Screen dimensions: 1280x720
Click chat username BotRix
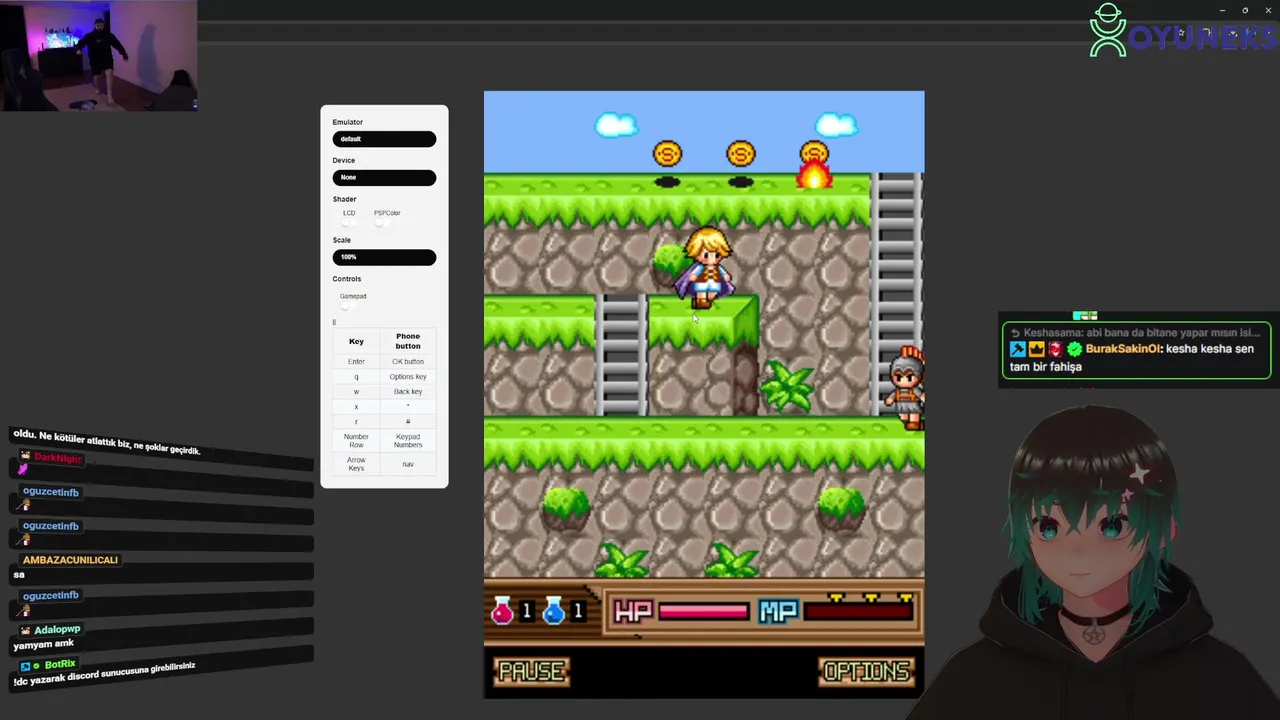tap(60, 664)
